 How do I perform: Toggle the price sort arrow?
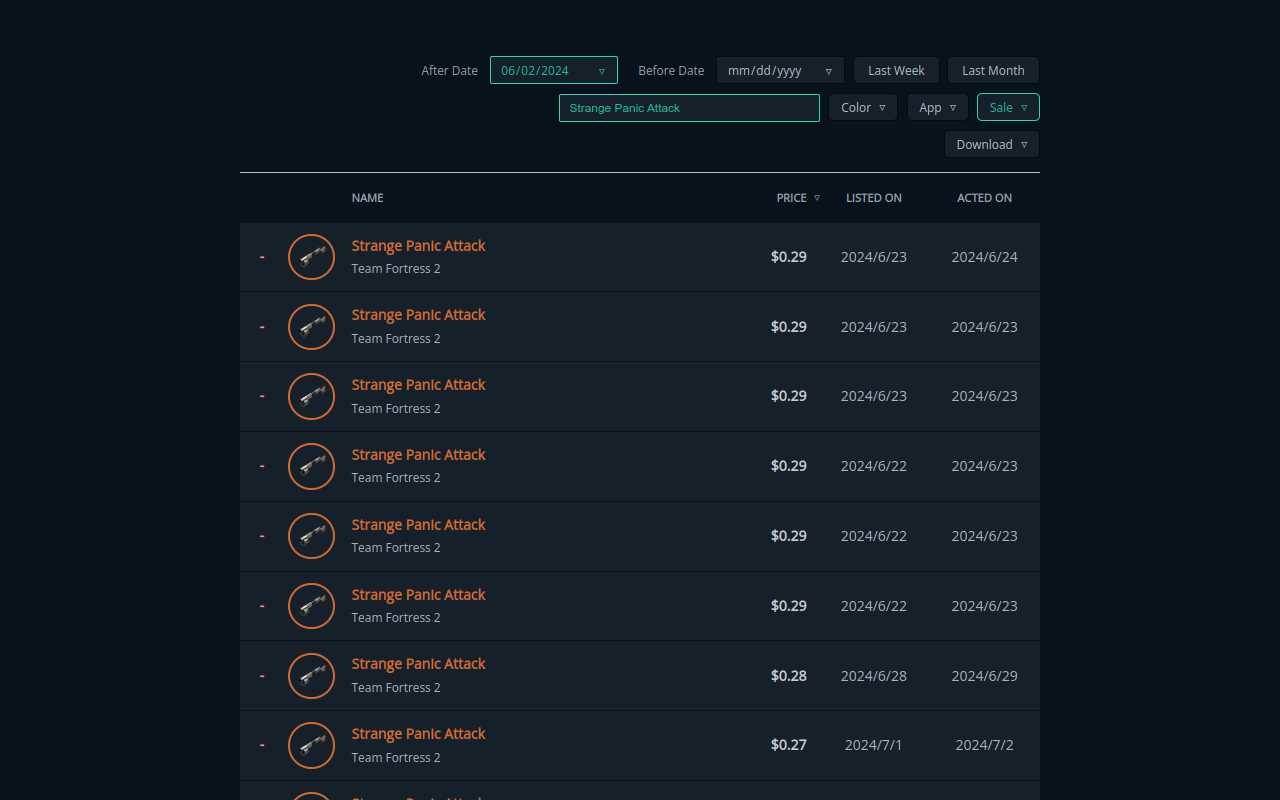point(817,197)
